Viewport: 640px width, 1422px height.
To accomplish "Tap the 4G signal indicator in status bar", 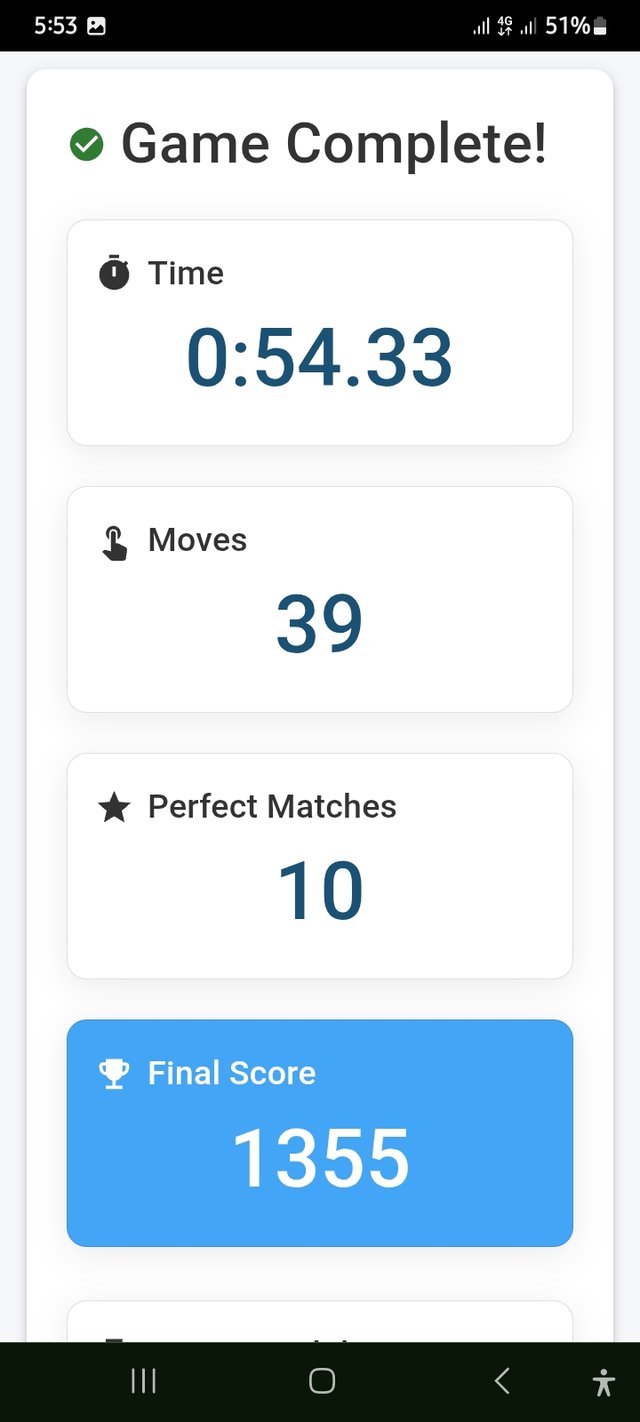I will pos(504,27).
